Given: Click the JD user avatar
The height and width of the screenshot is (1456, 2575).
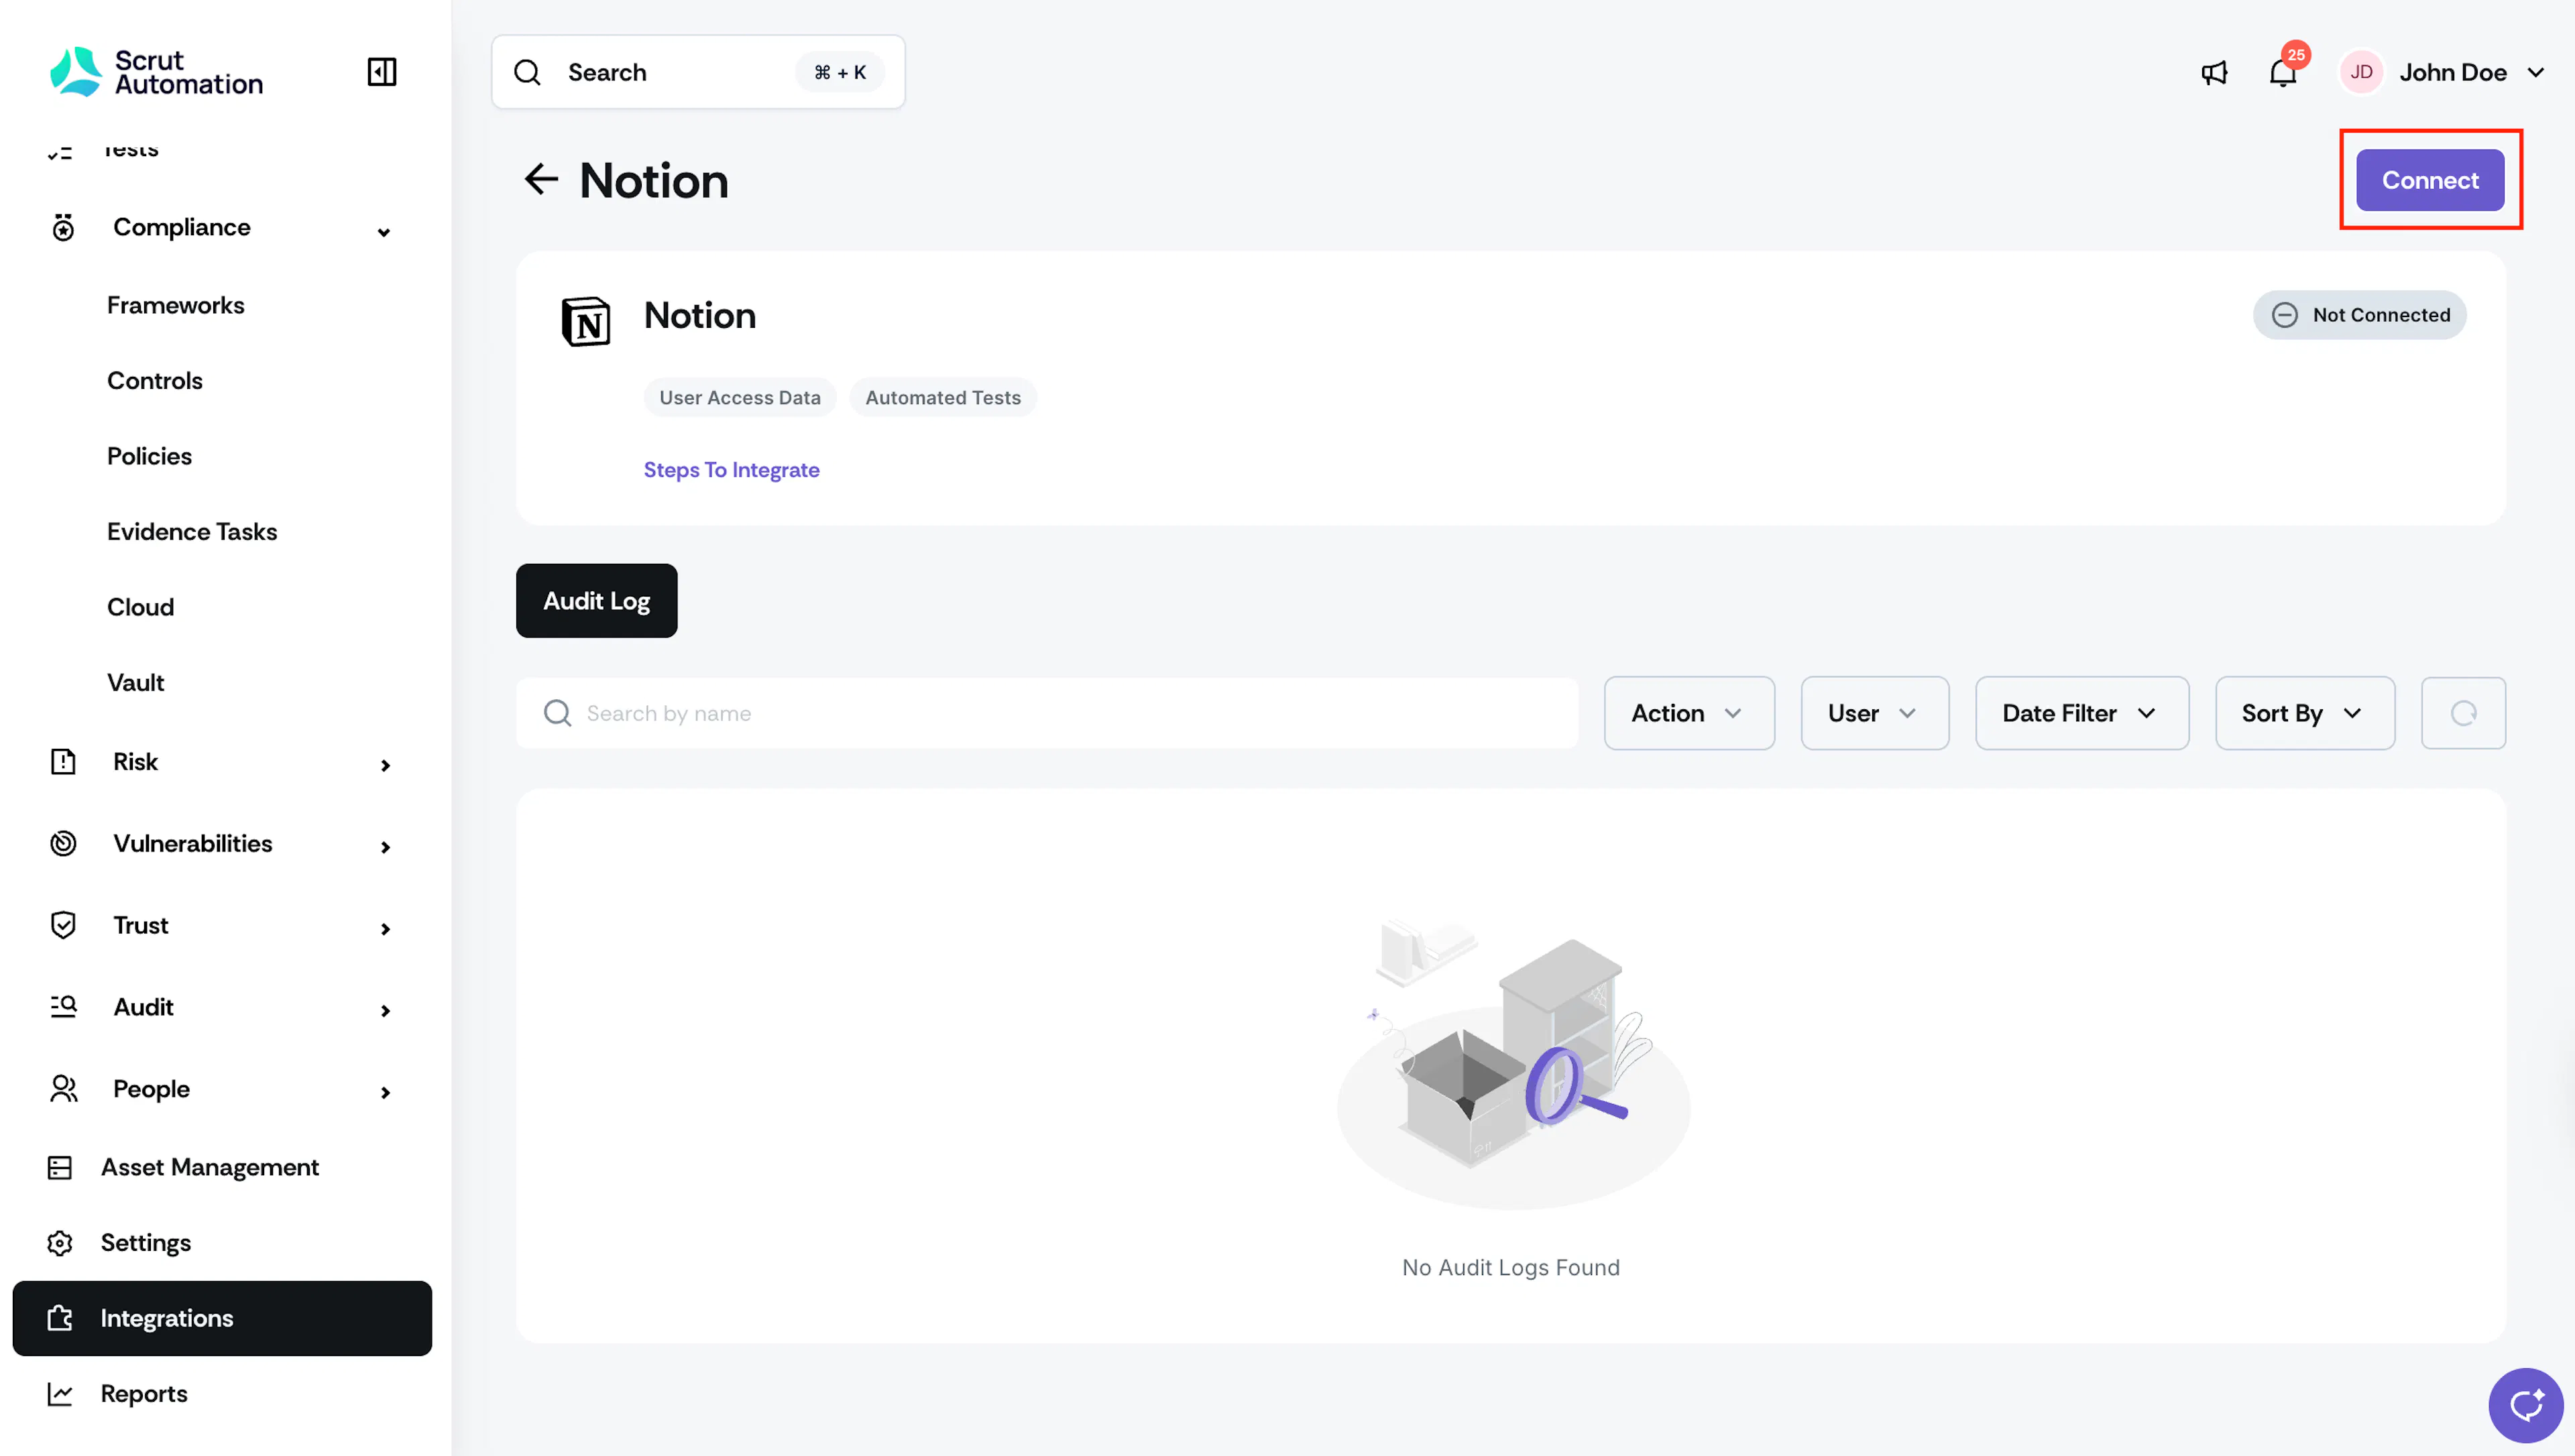Looking at the screenshot, I should pyautogui.click(x=2361, y=72).
